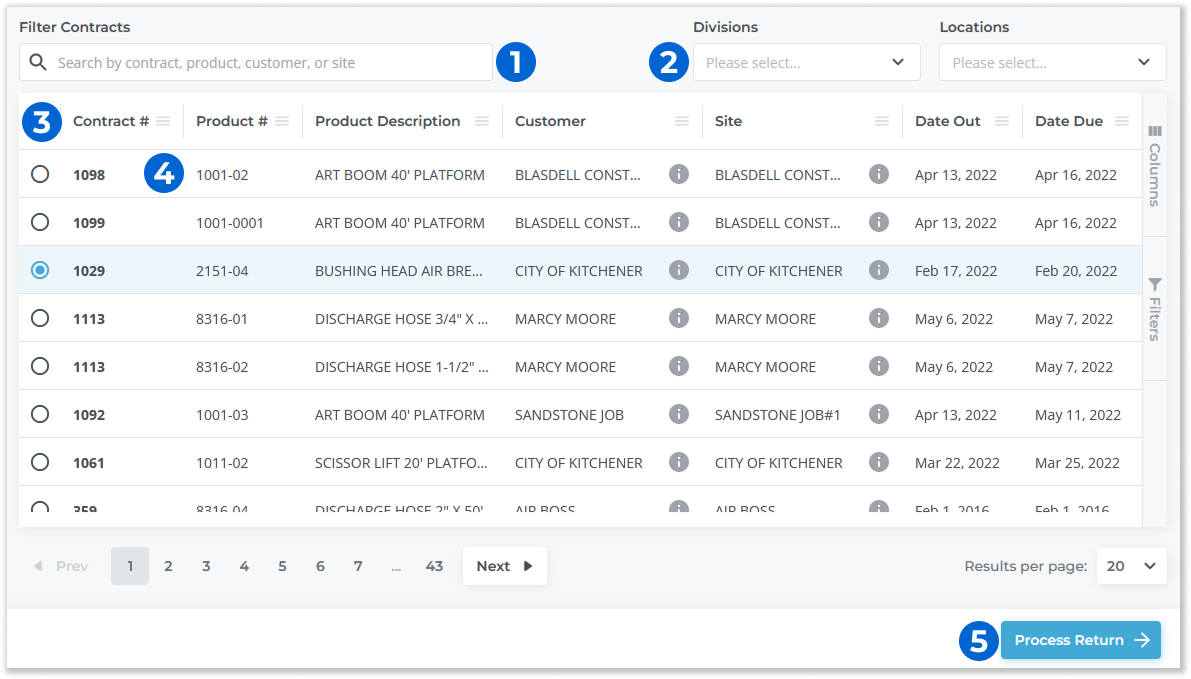1191x679 pixels.
Task: Click the May 11, 2022 due date
Action: point(1078,415)
